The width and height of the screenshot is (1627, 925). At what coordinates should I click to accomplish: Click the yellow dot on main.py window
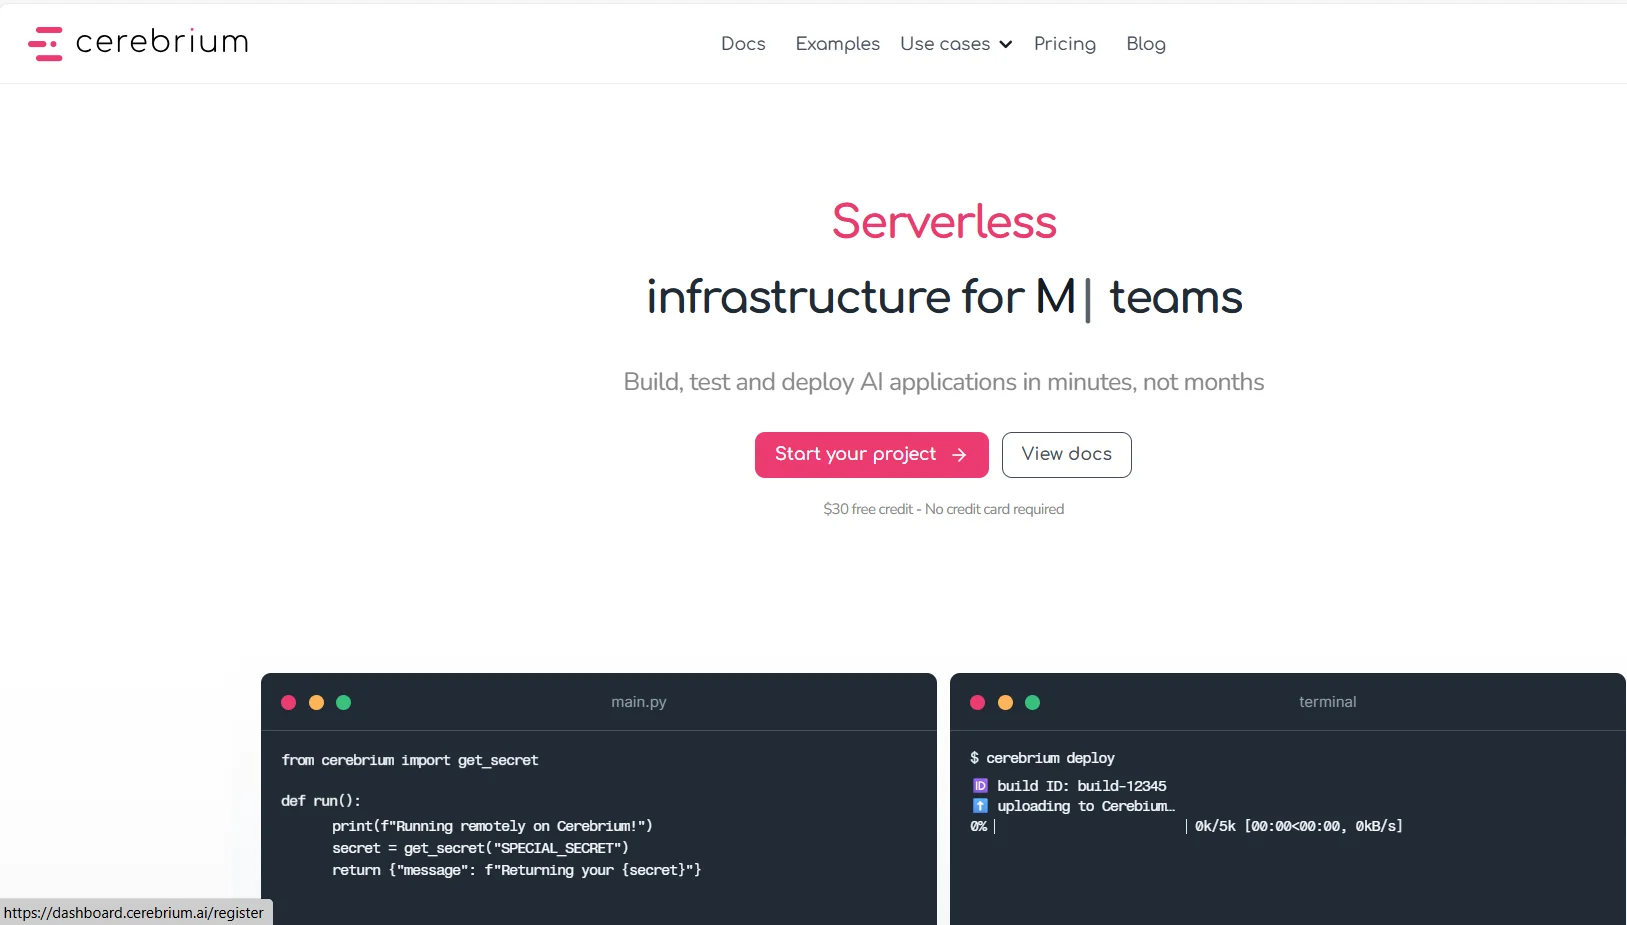(316, 702)
